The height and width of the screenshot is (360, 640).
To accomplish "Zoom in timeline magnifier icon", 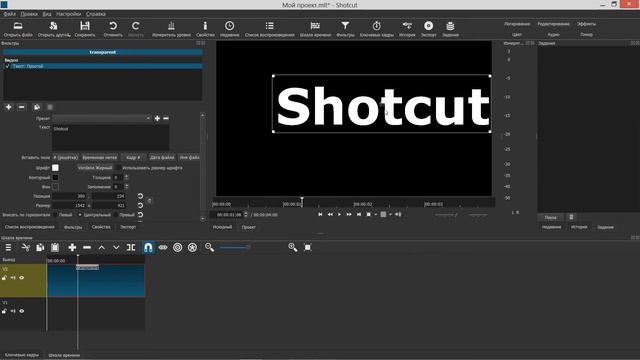I will click(293, 247).
